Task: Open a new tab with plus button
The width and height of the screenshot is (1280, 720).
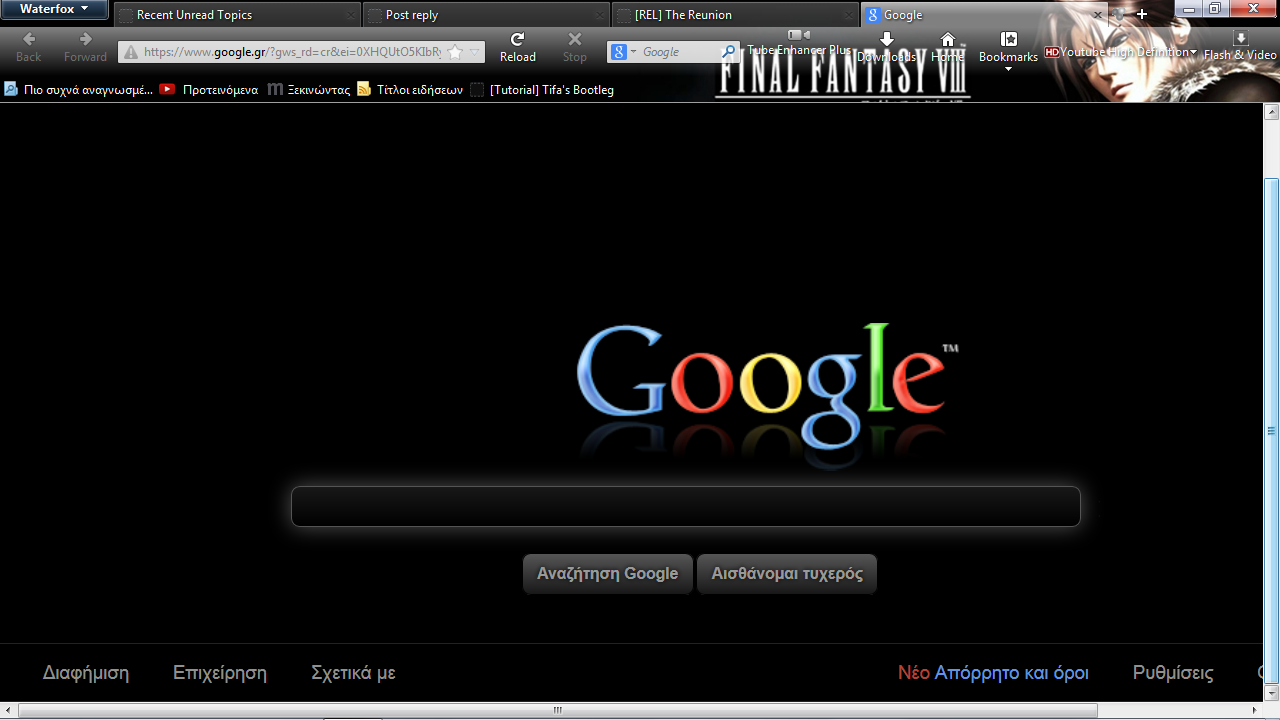Action: pyautogui.click(x=1142, y=14)
